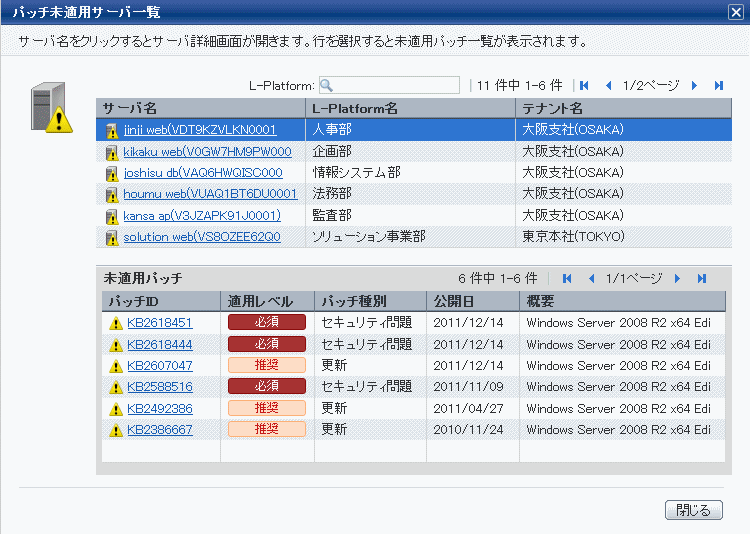Open patch KB2492386 link
The height and width of the screenshot is (534, 750).
pos(160,409)
